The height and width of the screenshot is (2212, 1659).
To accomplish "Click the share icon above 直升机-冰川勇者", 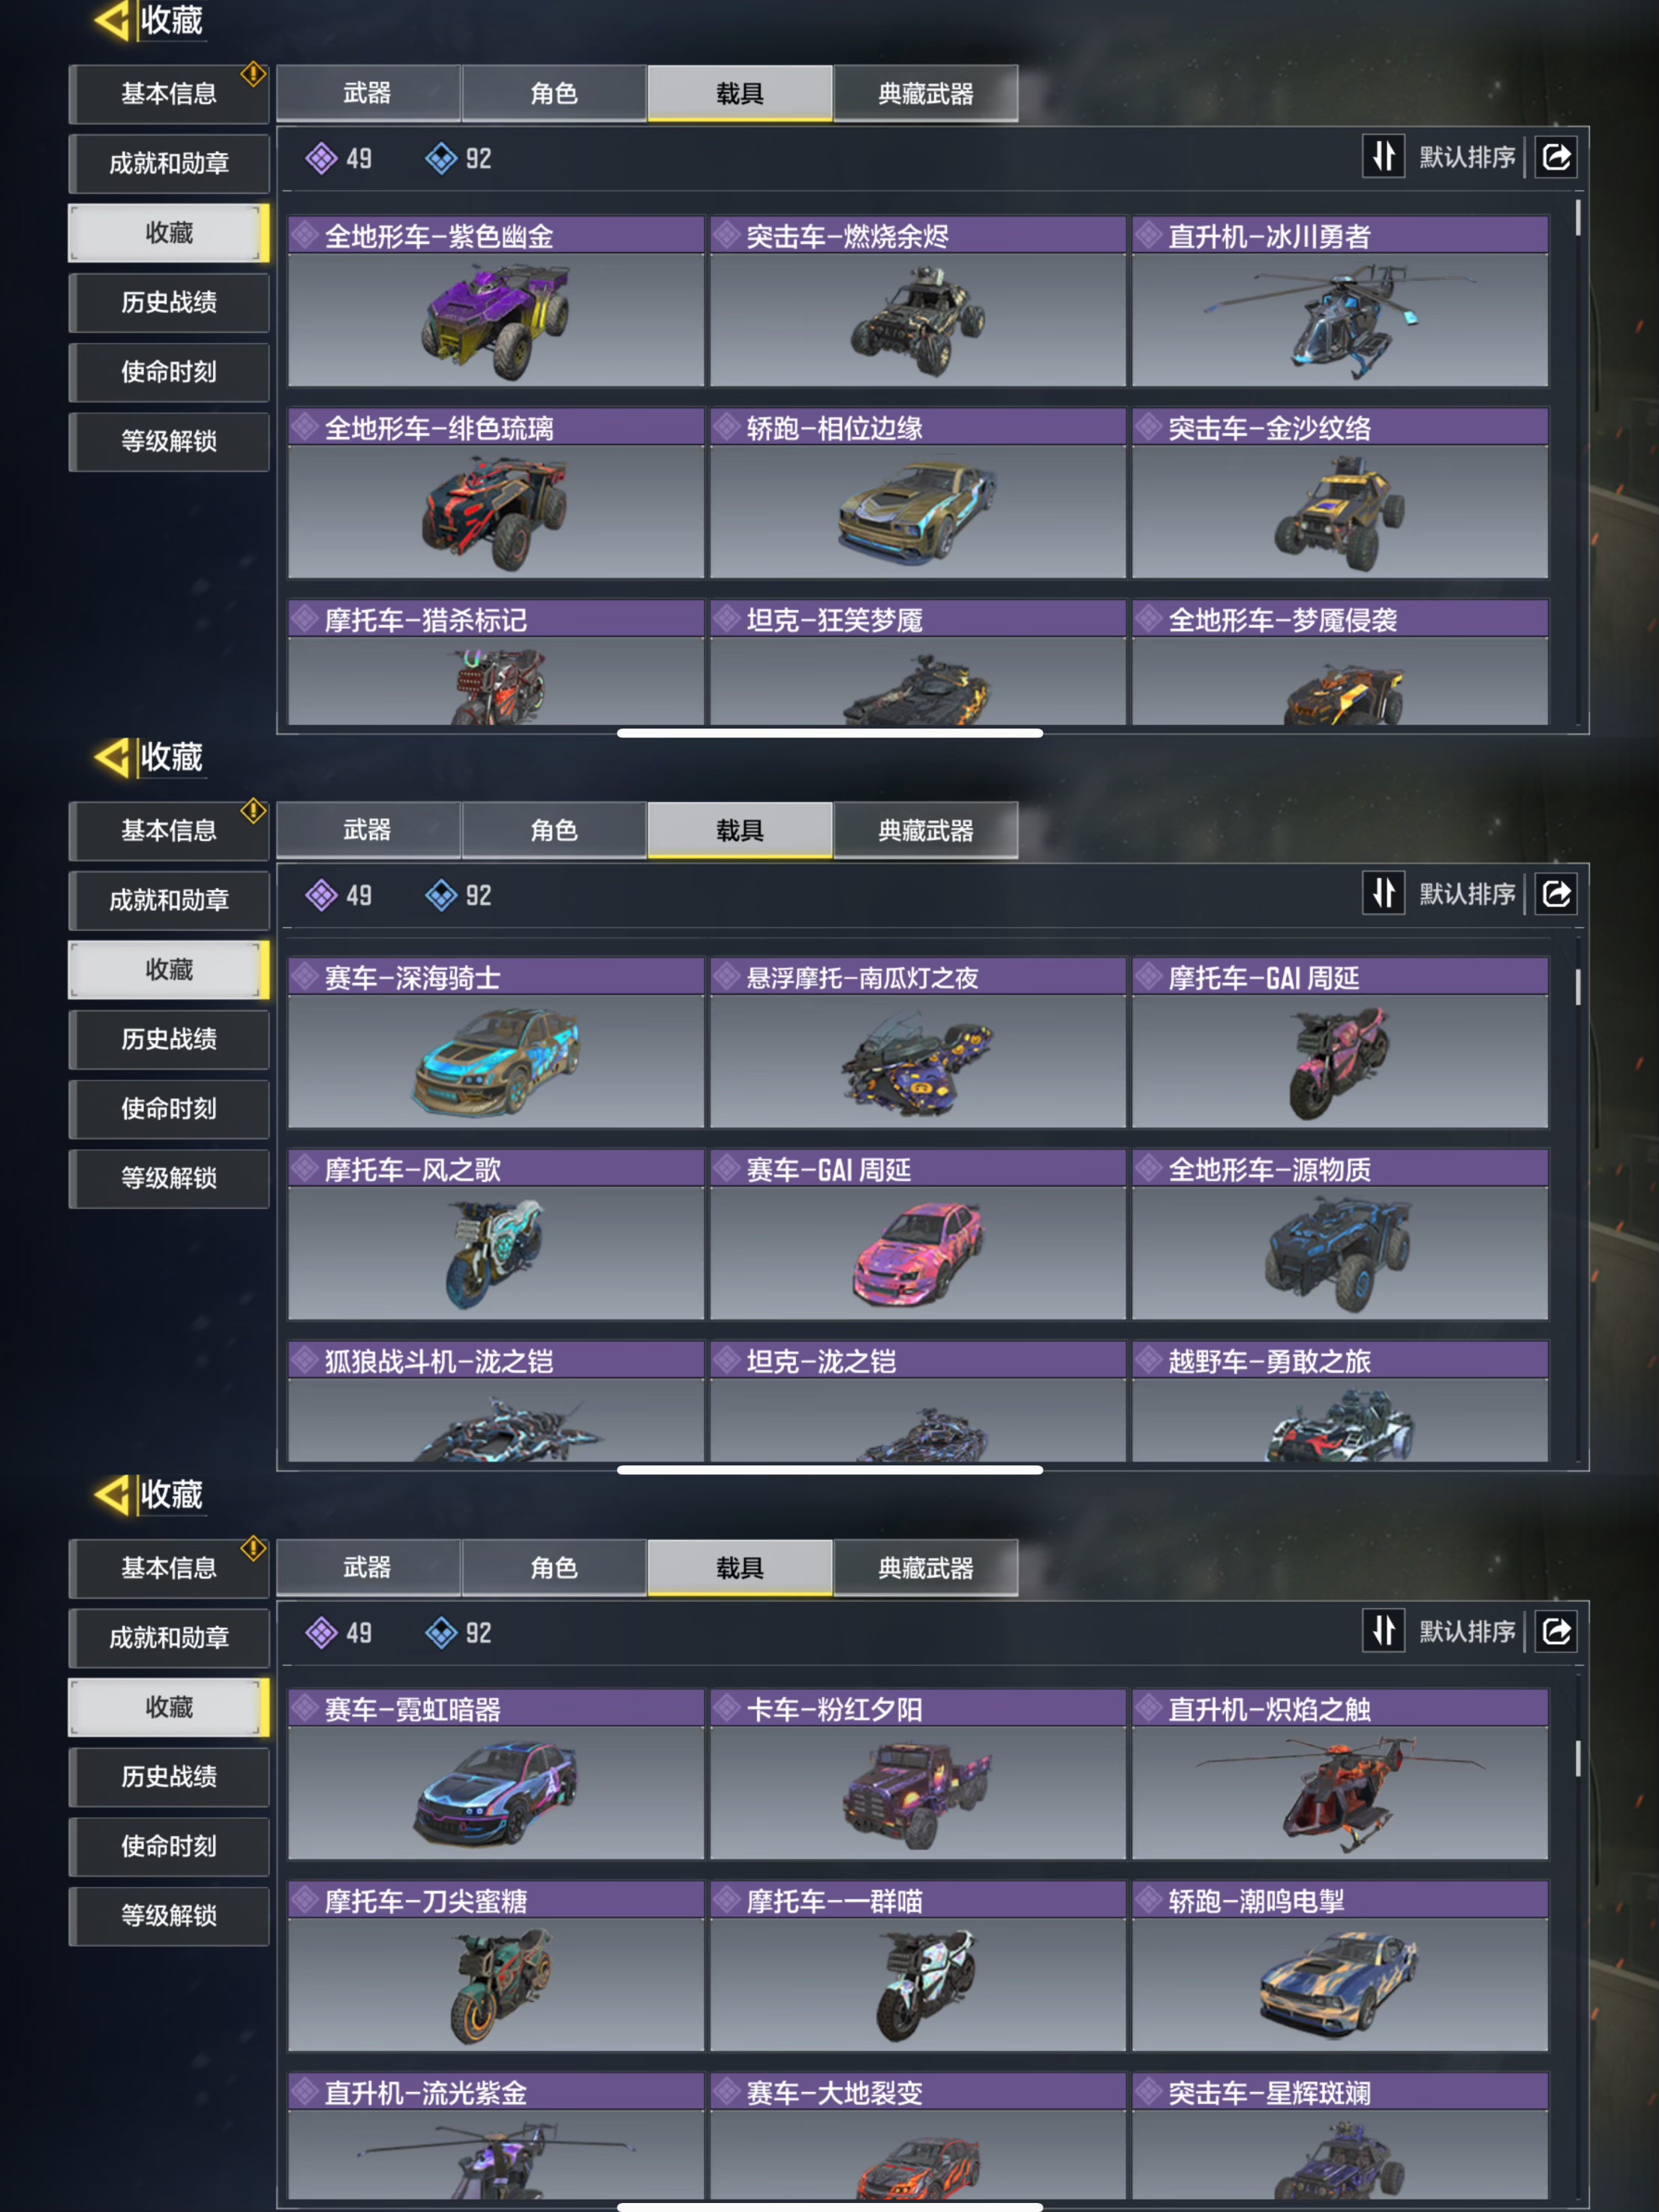I will pos(1556,157).
